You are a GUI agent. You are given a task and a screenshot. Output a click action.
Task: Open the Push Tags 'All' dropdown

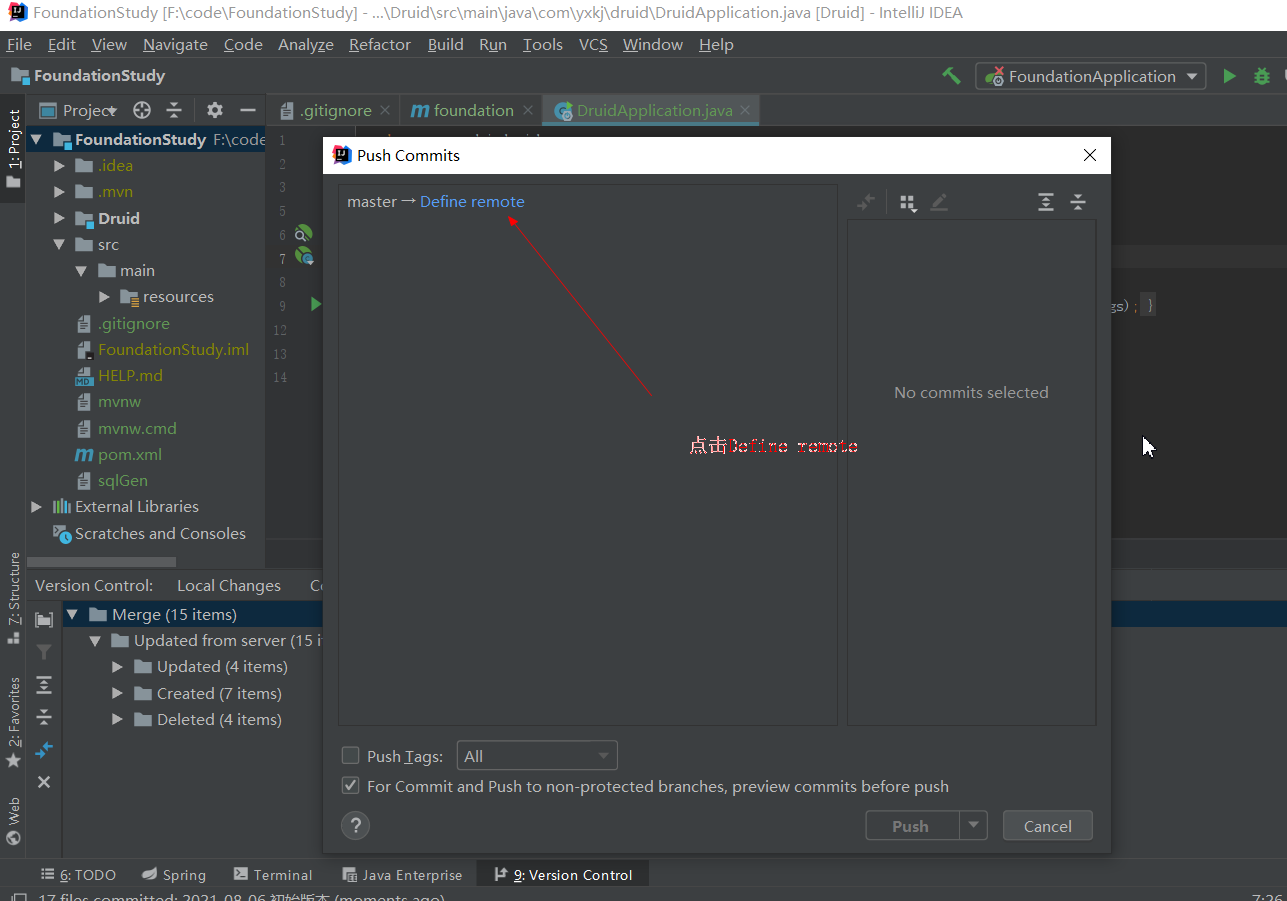537,756
